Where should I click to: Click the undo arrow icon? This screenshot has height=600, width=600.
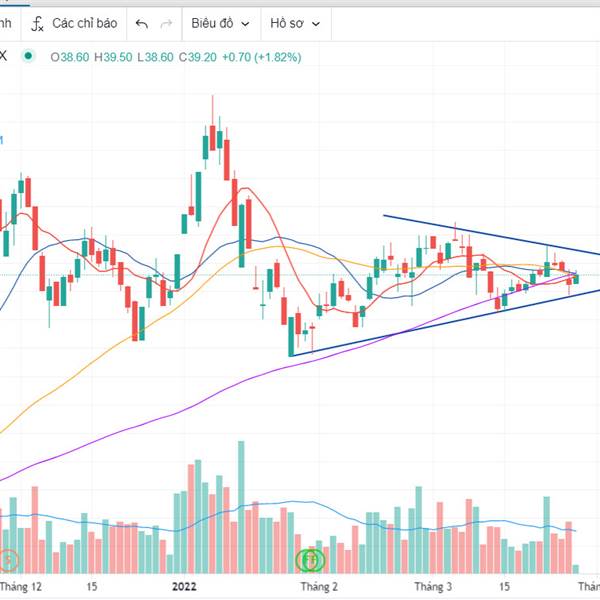coord(142,24)
